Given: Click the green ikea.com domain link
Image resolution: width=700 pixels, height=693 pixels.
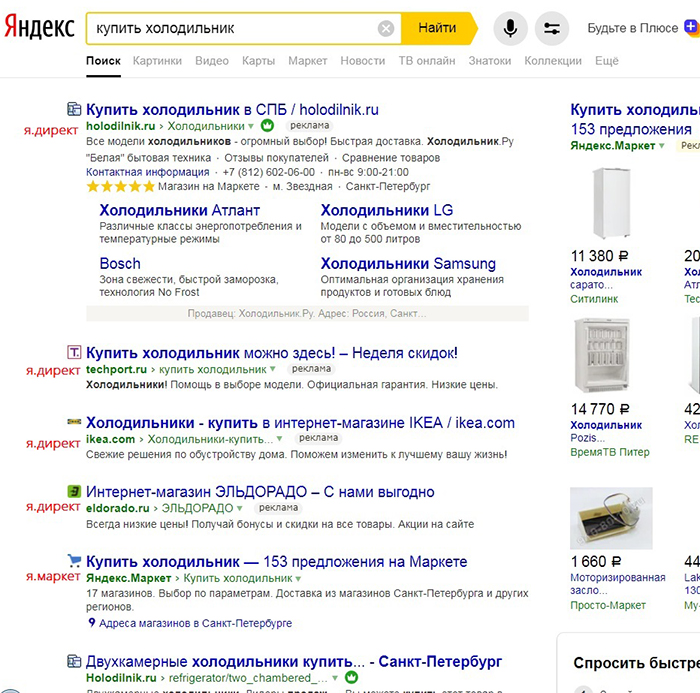Looking at the screenshot, I should (x=110, y=439).
